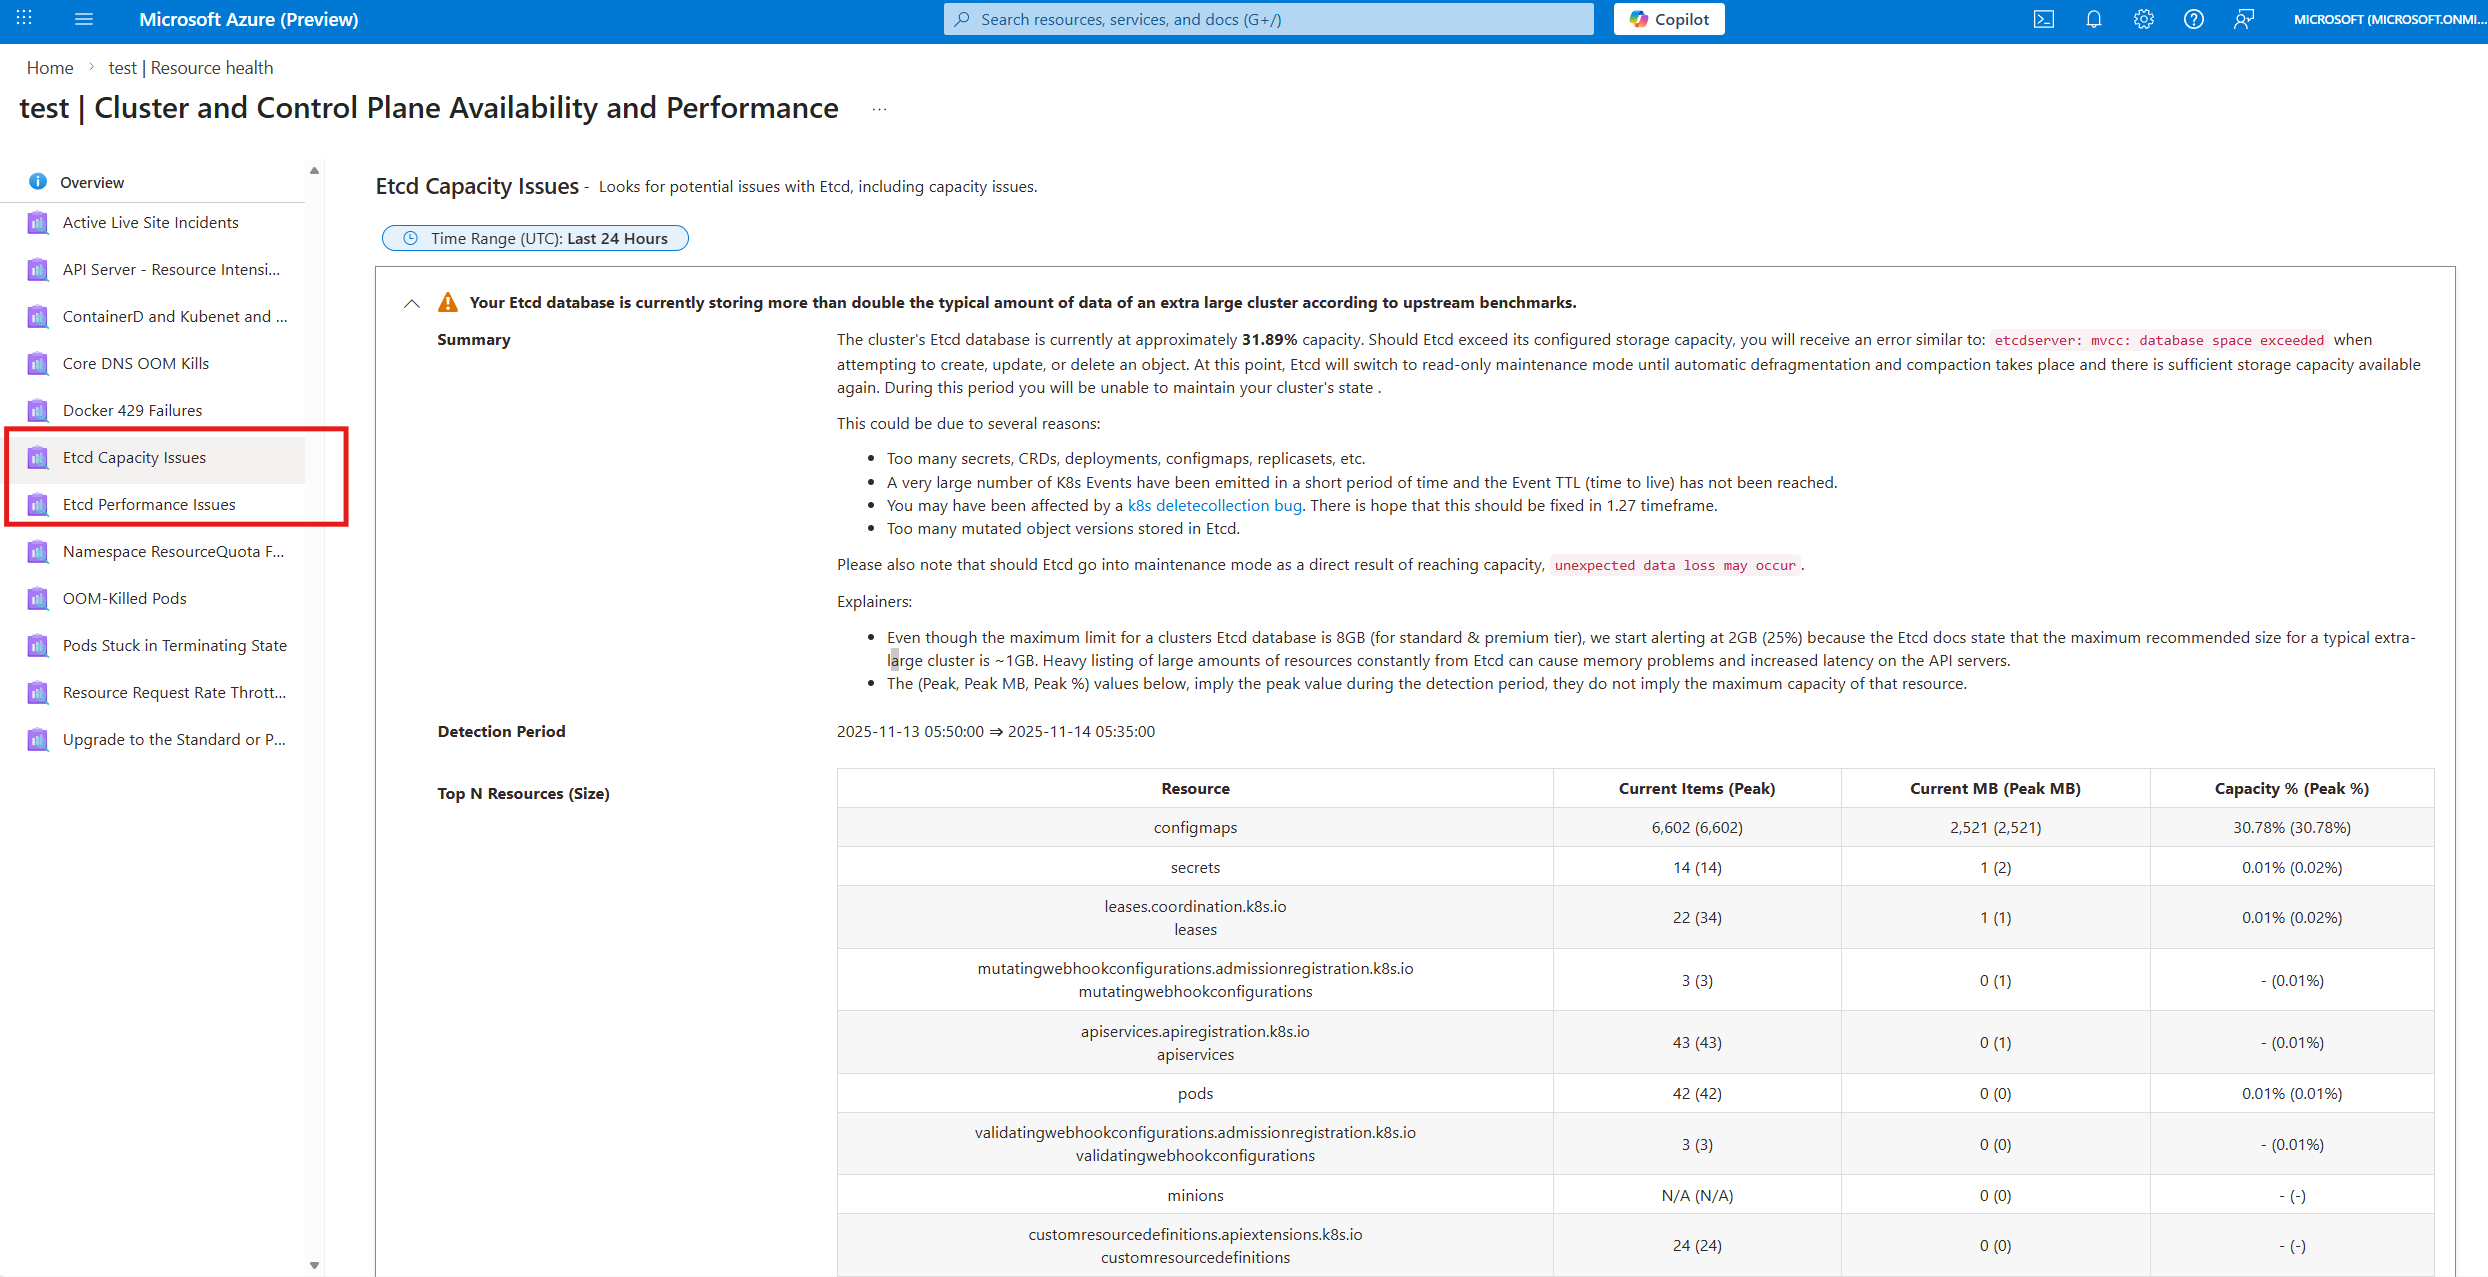Open the notifications bell

pyautogui.click(x=2093, y=19)
